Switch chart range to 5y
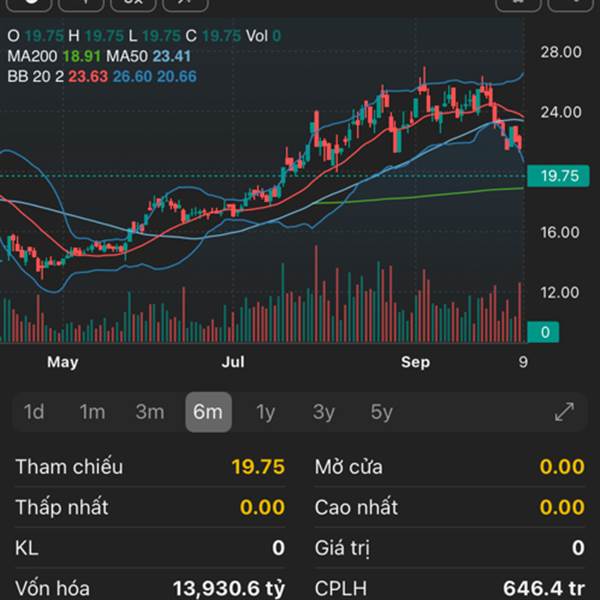The width and height of the screenshot is (600, 600). (382, 412)
